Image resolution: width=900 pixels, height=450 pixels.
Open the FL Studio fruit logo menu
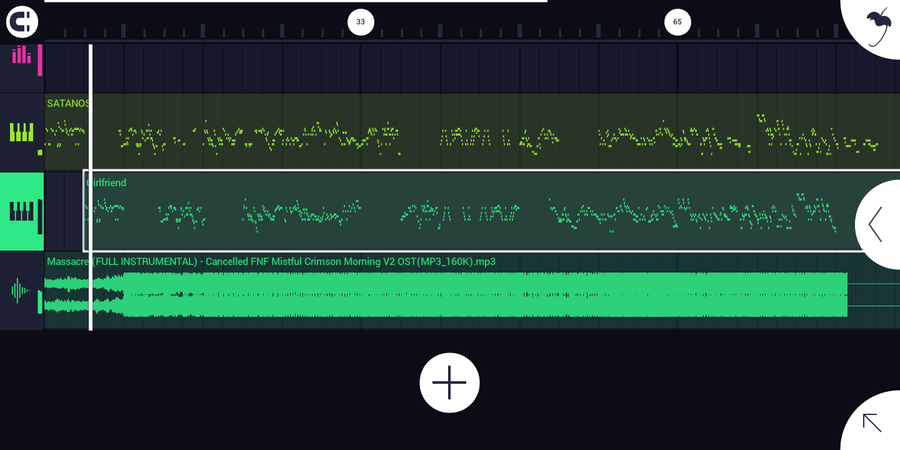[876, 26]
